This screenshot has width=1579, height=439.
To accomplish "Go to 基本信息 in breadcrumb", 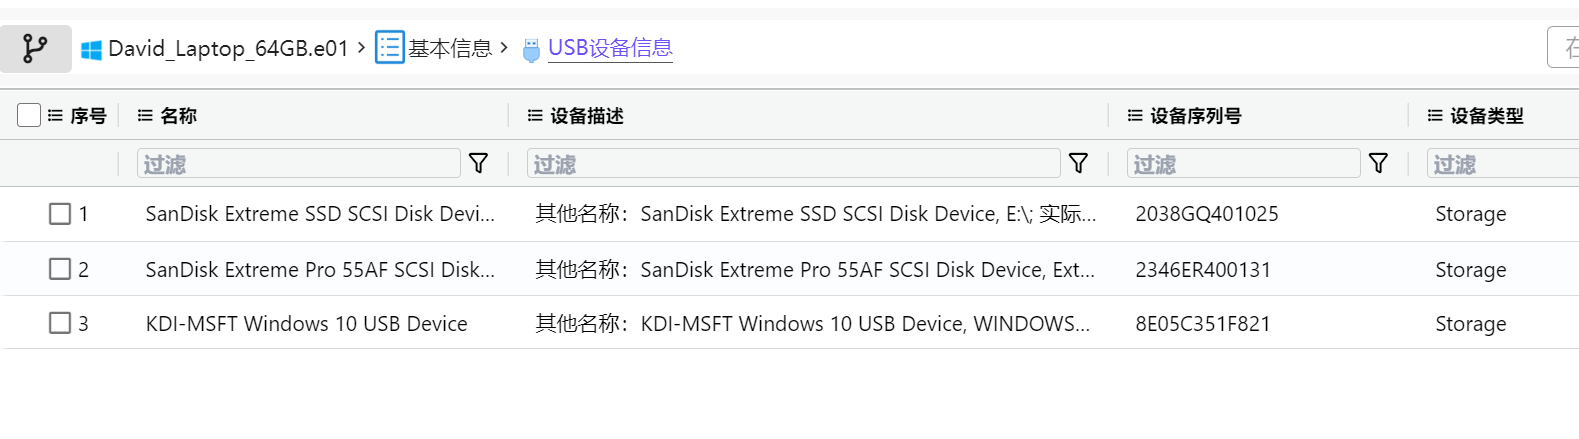I will pos(450,48).
